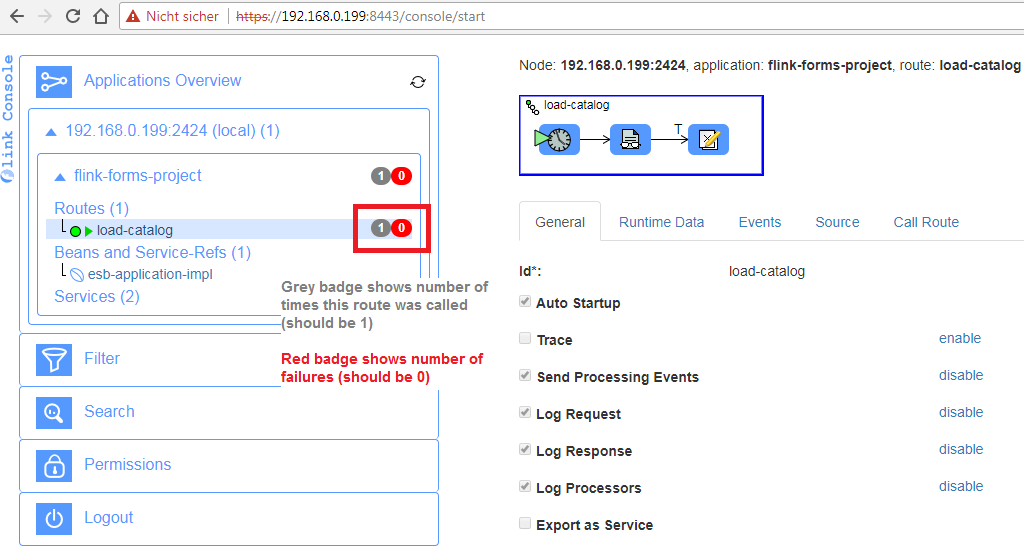Select the middle processor node in diagram

[630, 139]
